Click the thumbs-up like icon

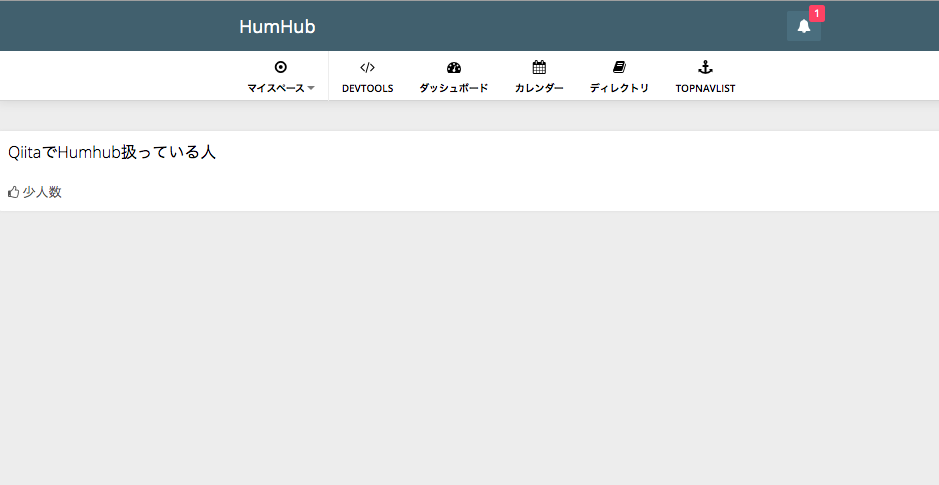[13, 192]
